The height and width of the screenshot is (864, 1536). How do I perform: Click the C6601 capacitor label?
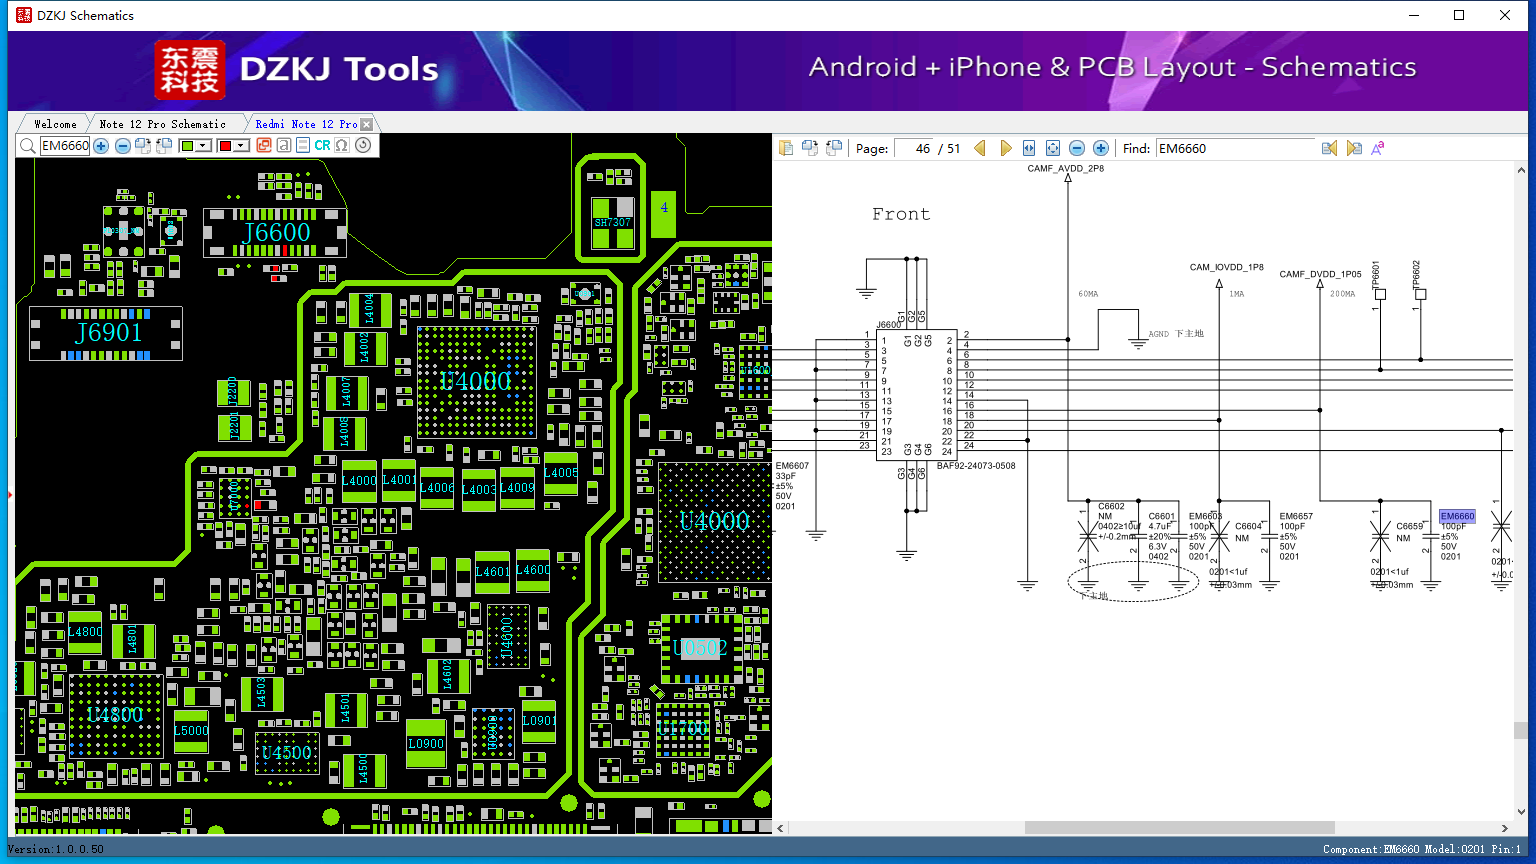pyautogui.click(x=1162, y=517)
